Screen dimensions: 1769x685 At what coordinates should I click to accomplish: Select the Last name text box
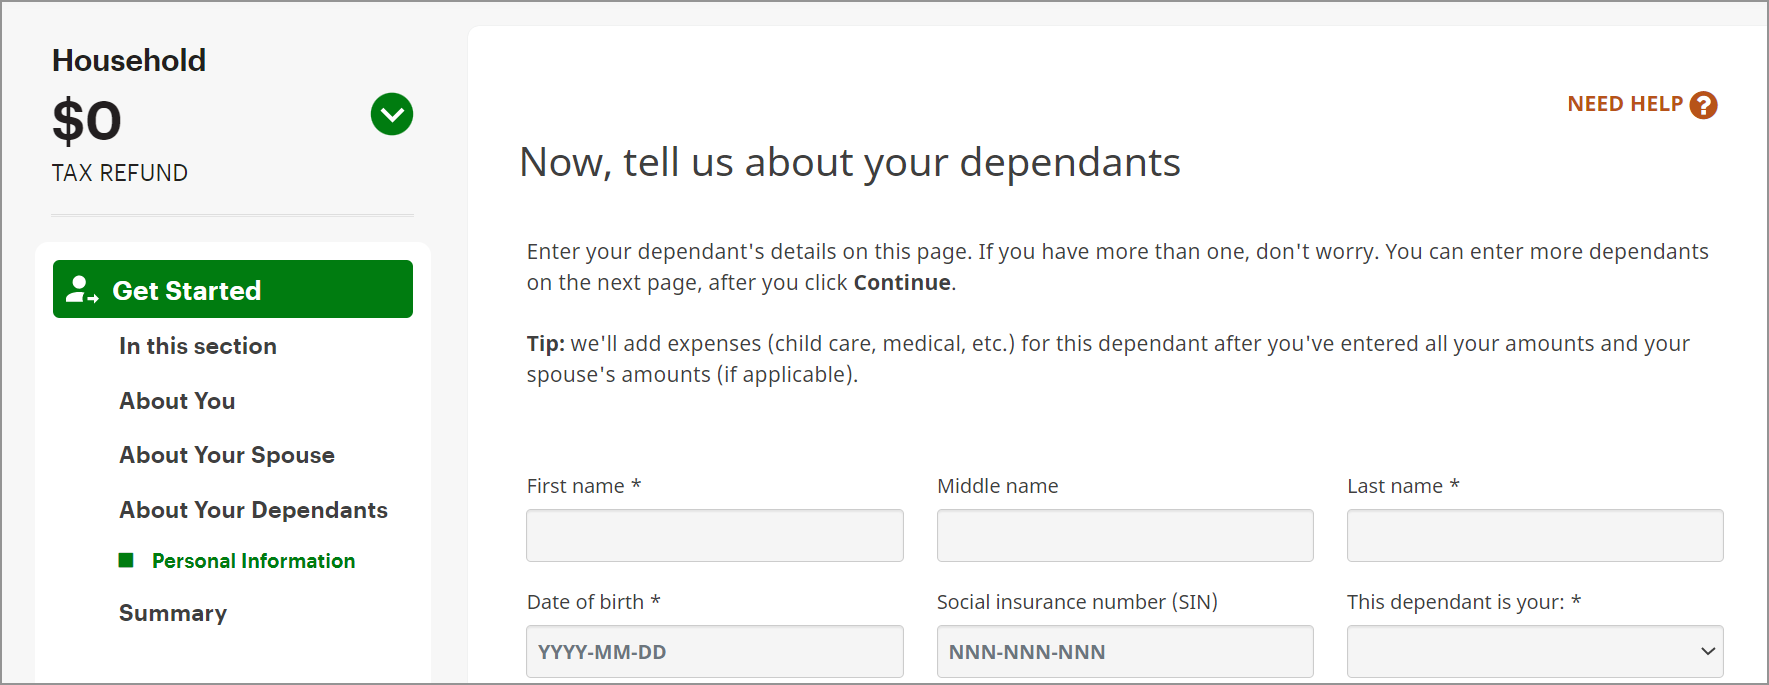pos(1535,535)
